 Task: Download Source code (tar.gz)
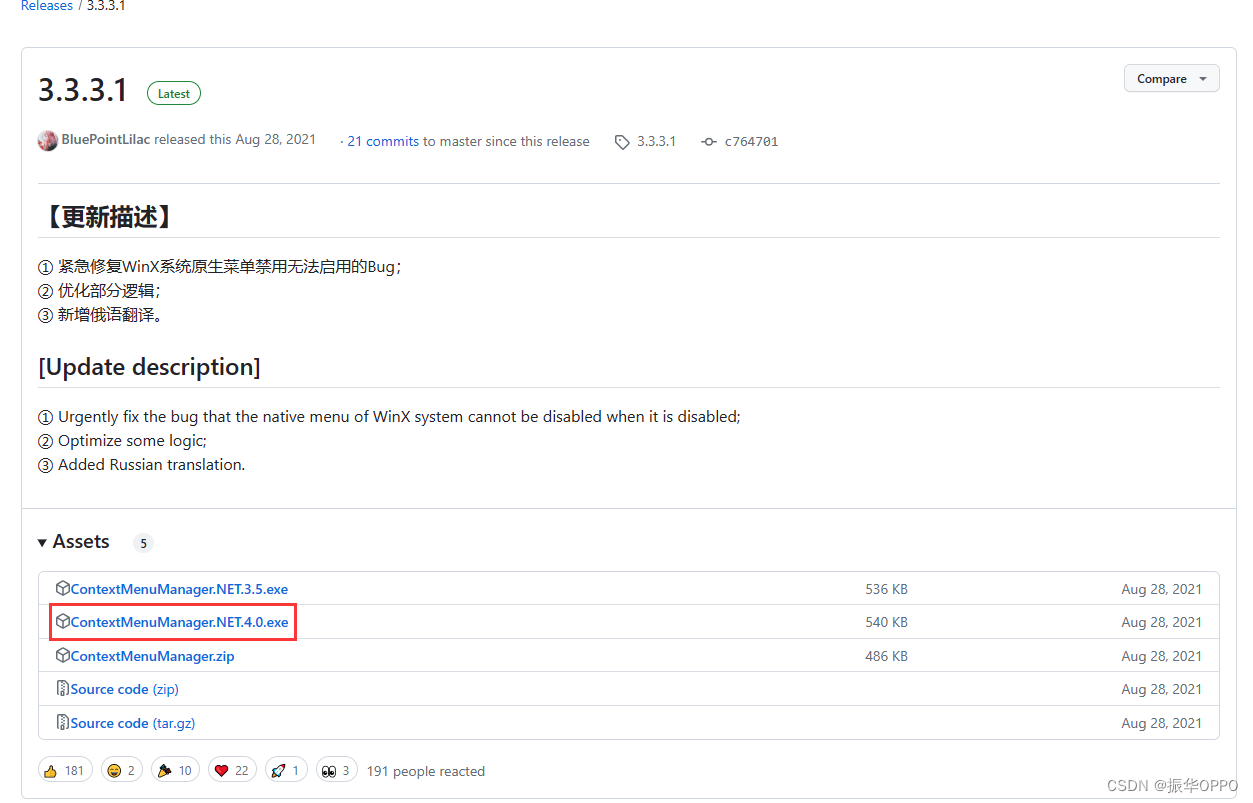pos(131,723)
